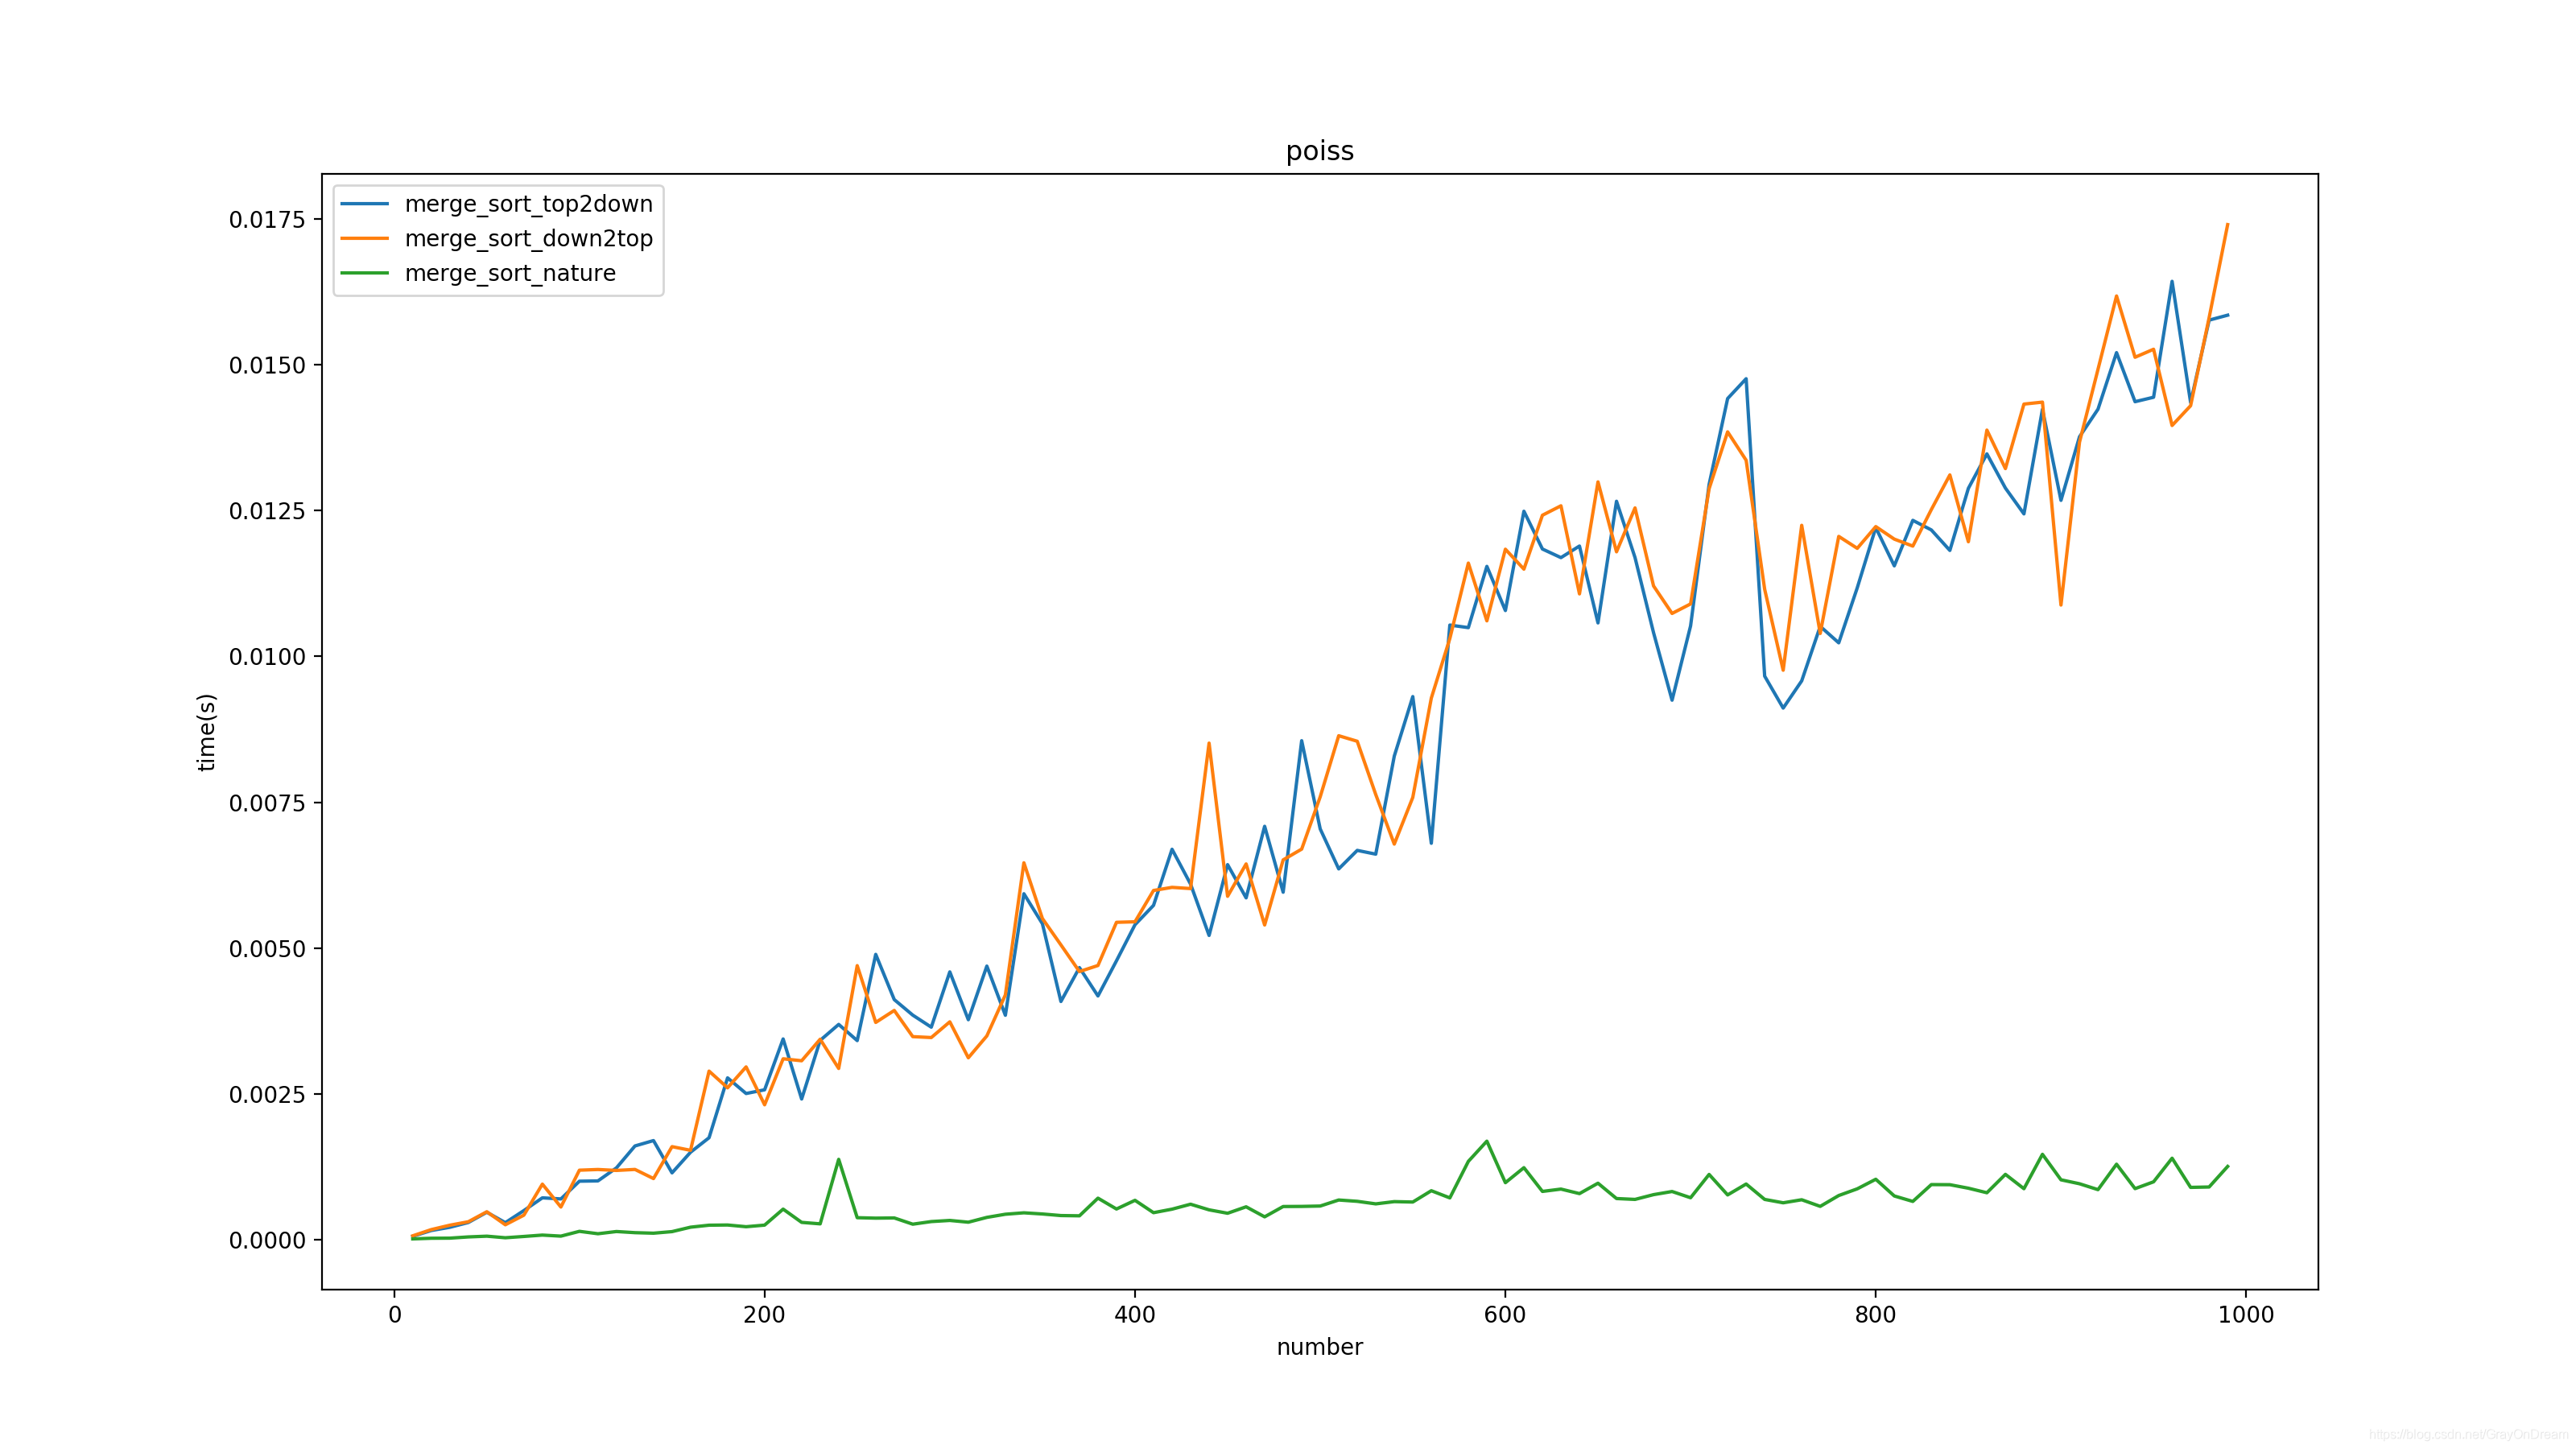Click y-axis tick value 0.0100

267,657
